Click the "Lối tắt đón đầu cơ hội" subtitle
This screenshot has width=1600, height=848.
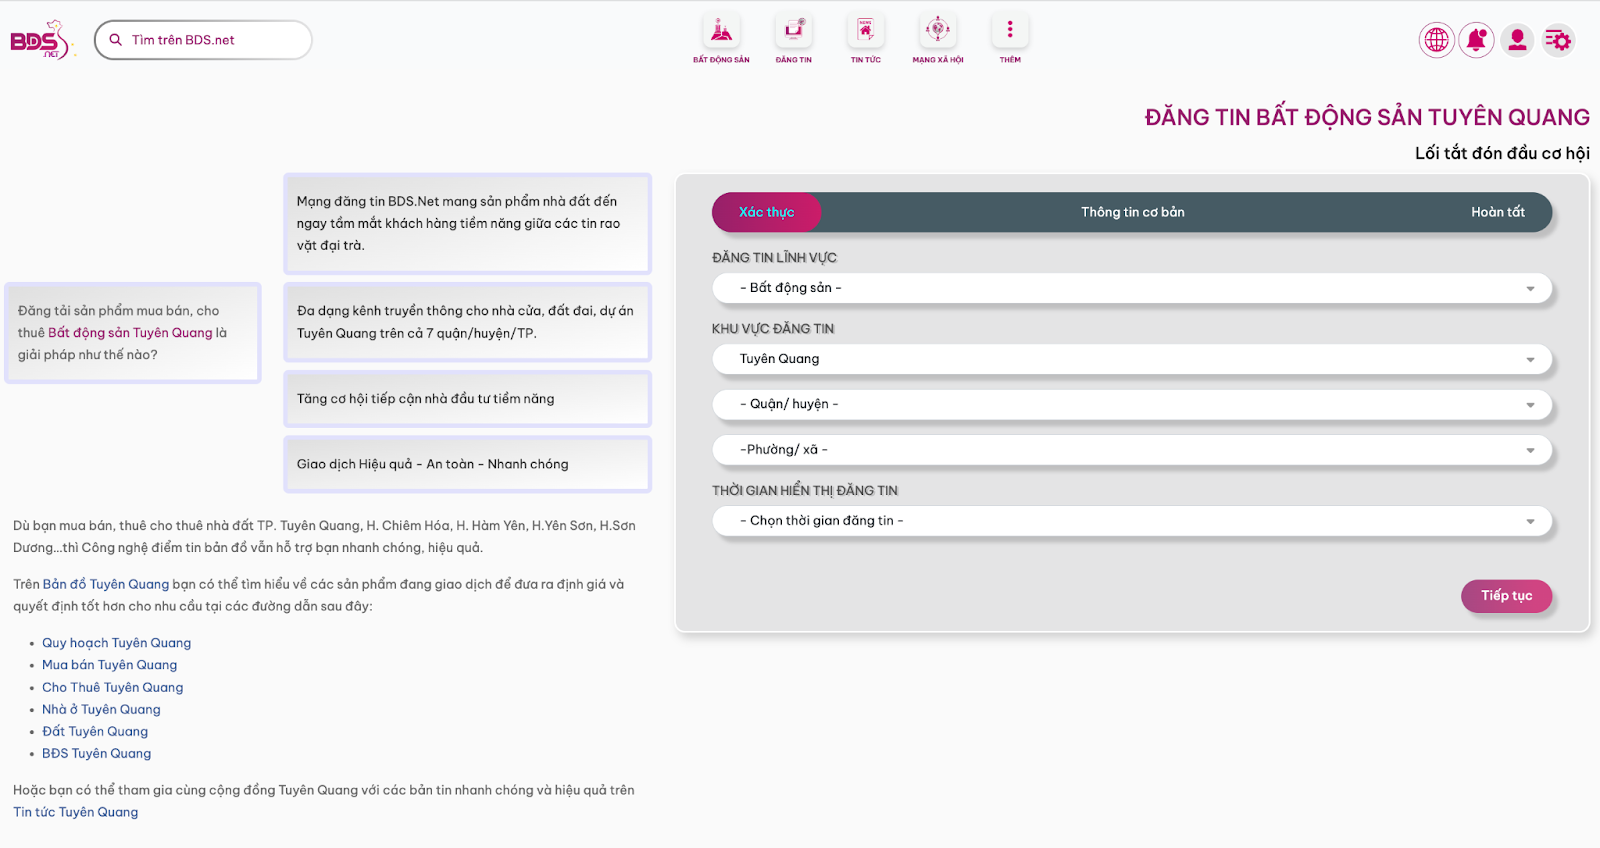[x=1502, y=153]
